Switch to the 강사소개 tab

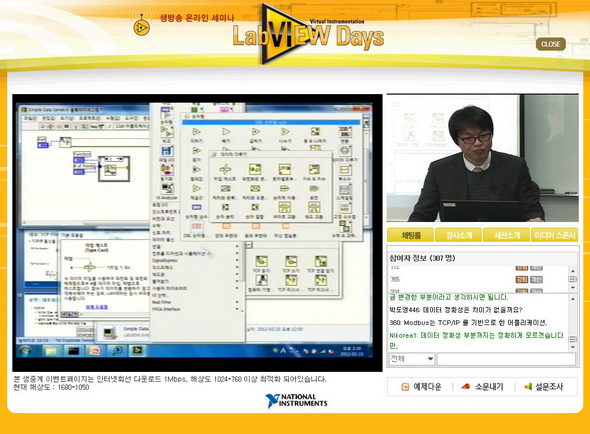[x=458, y=235]
